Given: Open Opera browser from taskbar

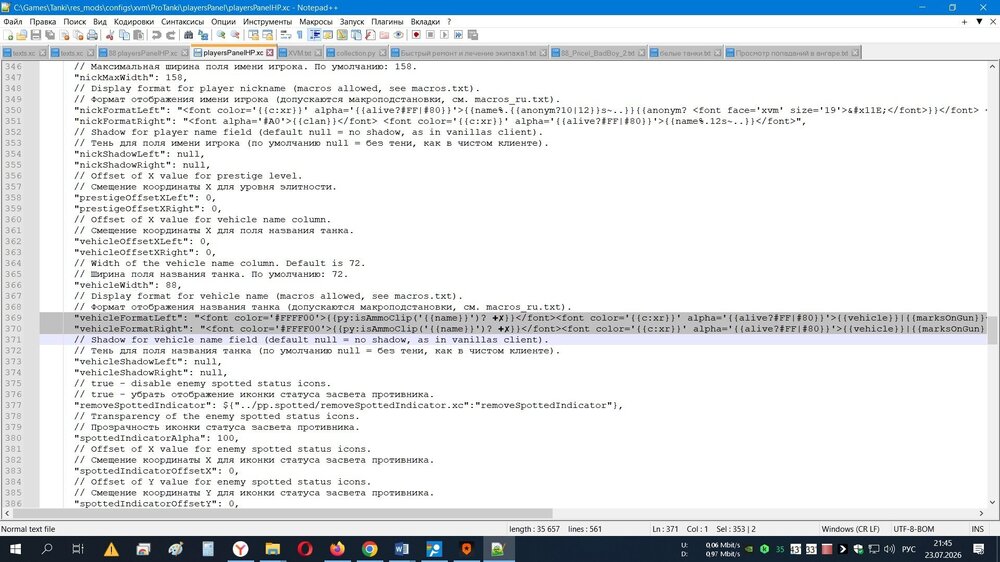Looking at the screenshot, I should [x=305, y=549].
